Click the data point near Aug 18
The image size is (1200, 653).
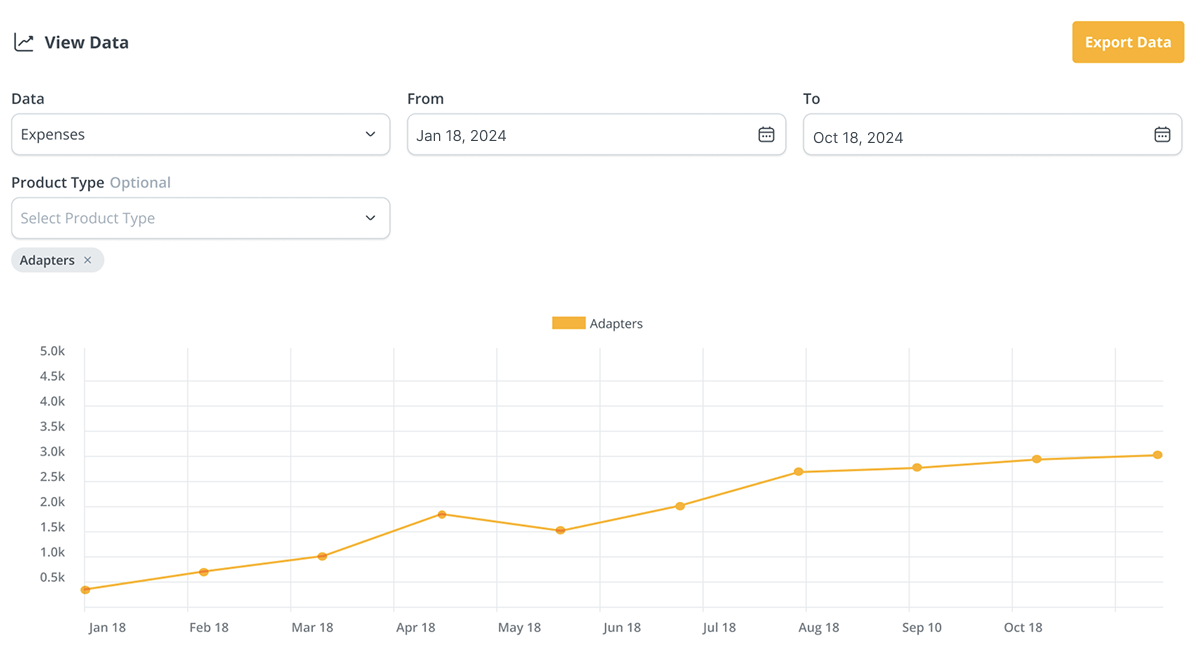(x=799, y=472)
